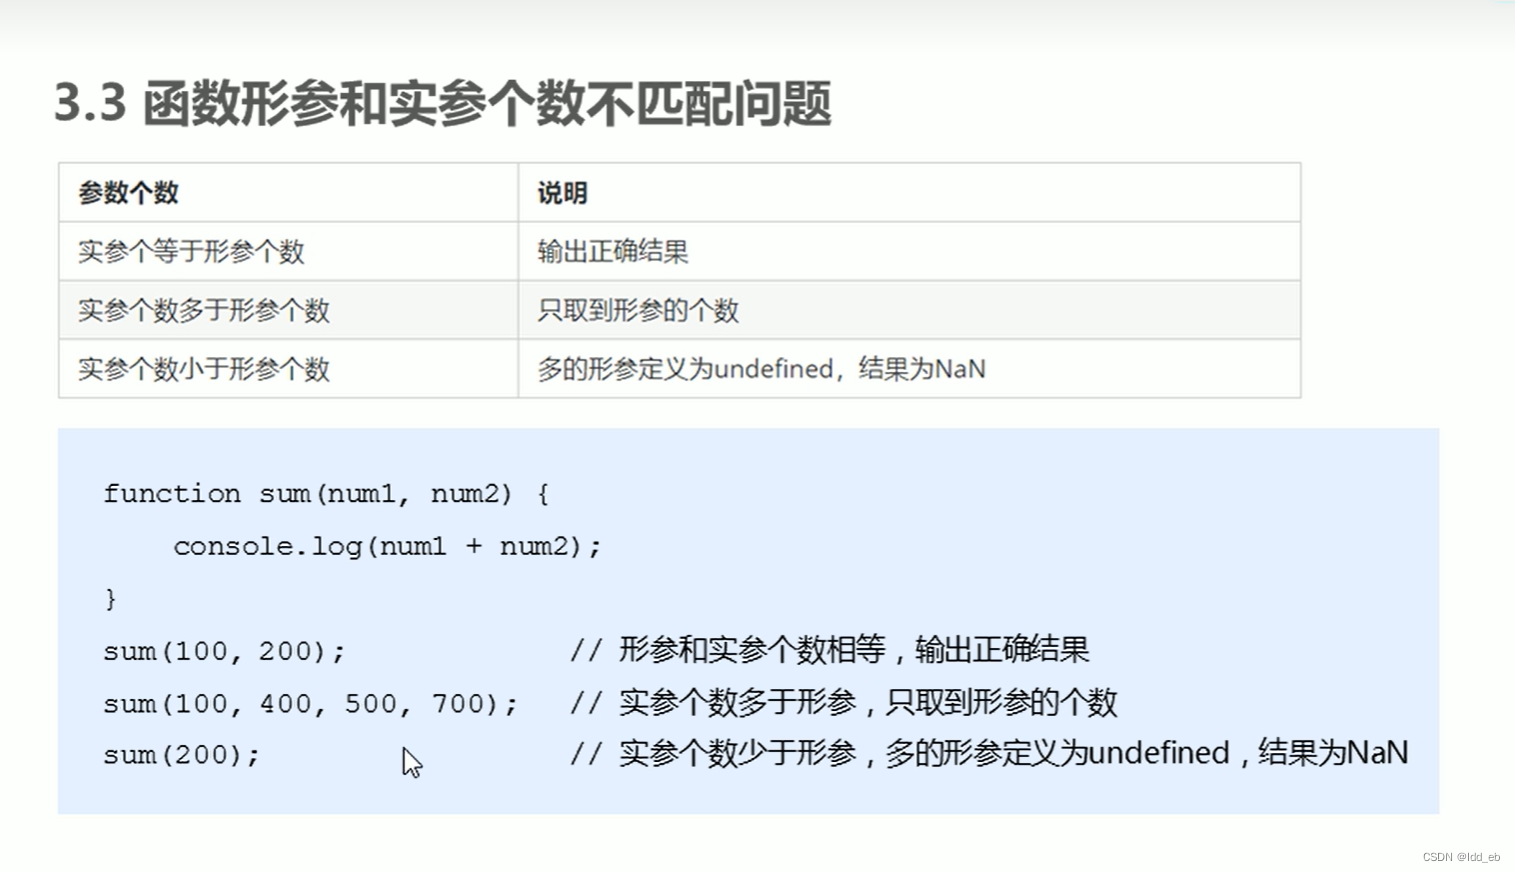The width and height of the screenshot is (1515, 872).
Task: Select the console.log(num1 + num2) line
Action: [x=388, y=545]
